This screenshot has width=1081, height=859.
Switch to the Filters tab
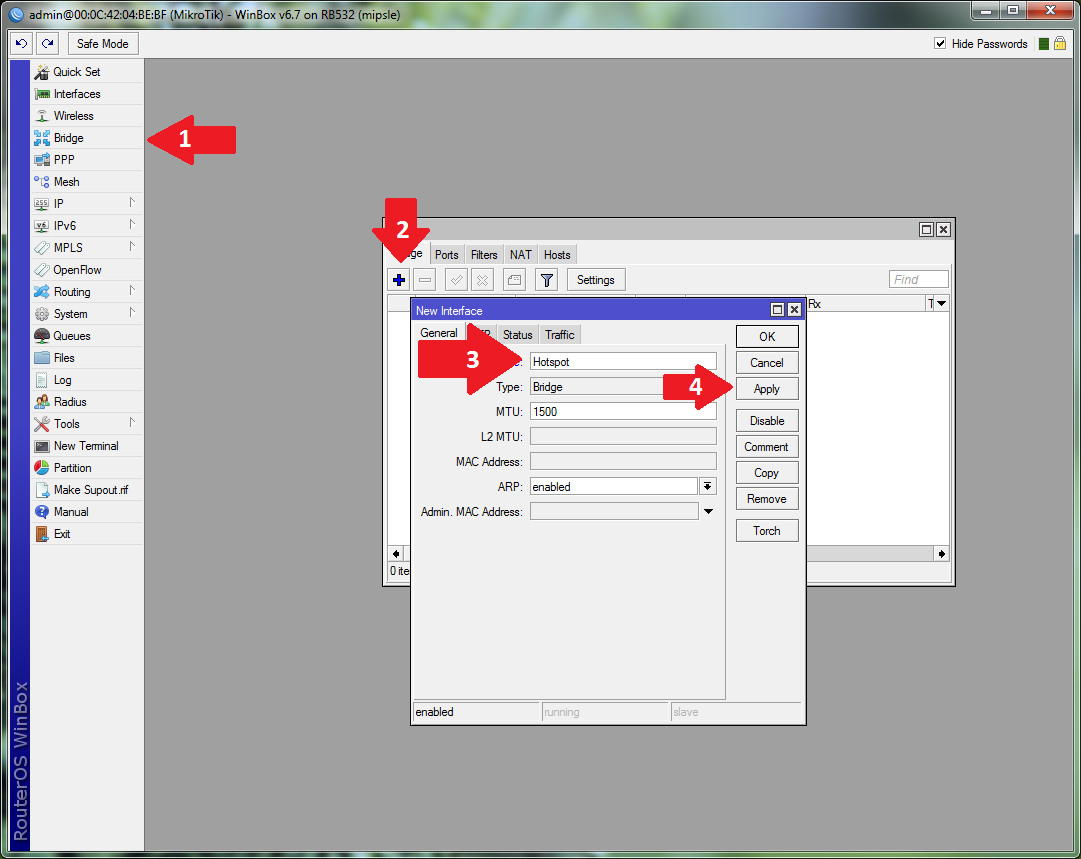coord(484,255)
